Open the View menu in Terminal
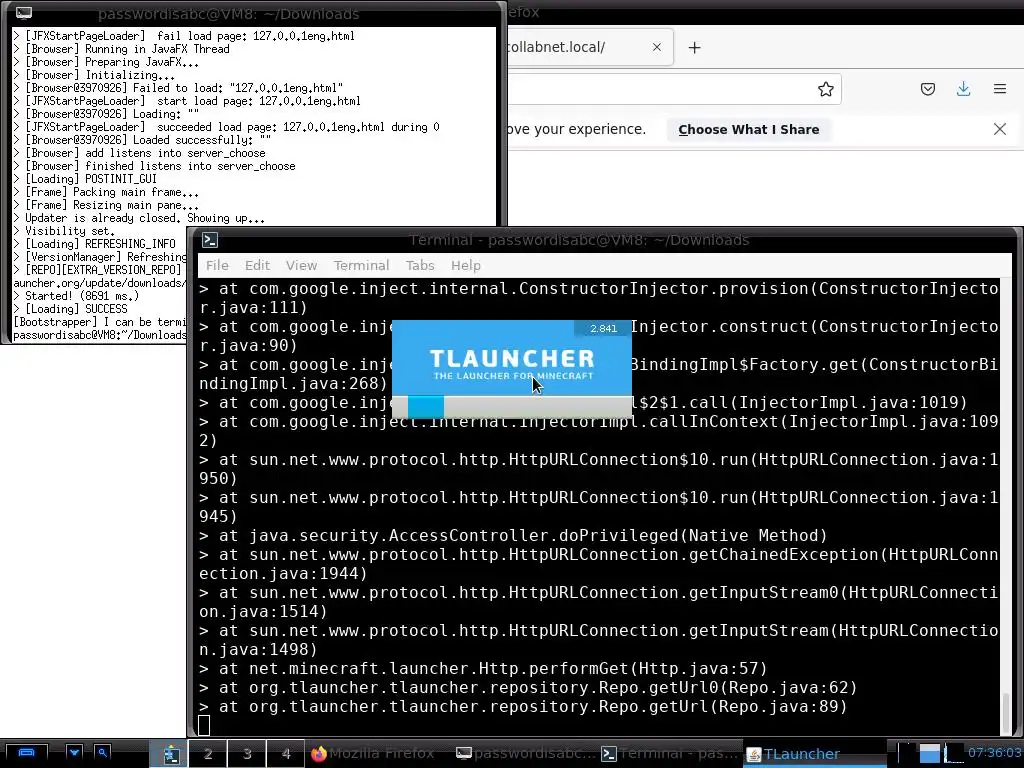The image size is (1024, 768). (301, 265)
